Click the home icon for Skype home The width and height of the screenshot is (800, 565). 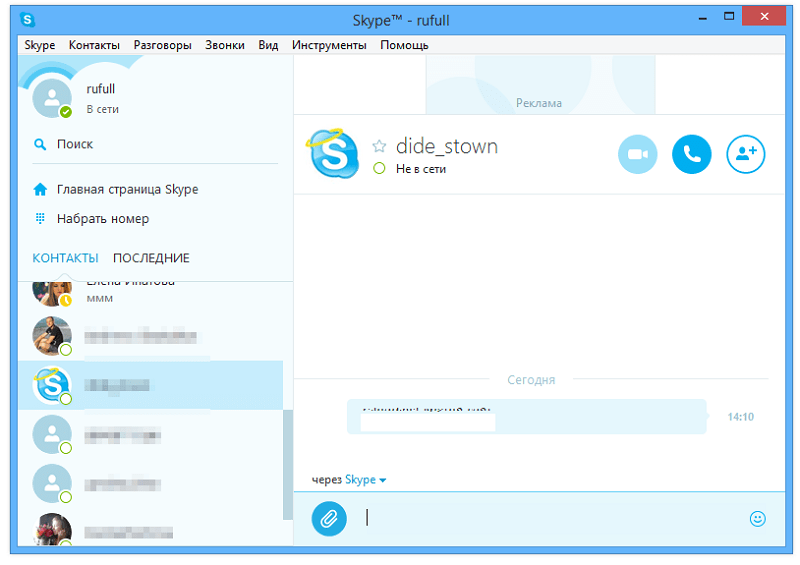(x=40, y=189)
